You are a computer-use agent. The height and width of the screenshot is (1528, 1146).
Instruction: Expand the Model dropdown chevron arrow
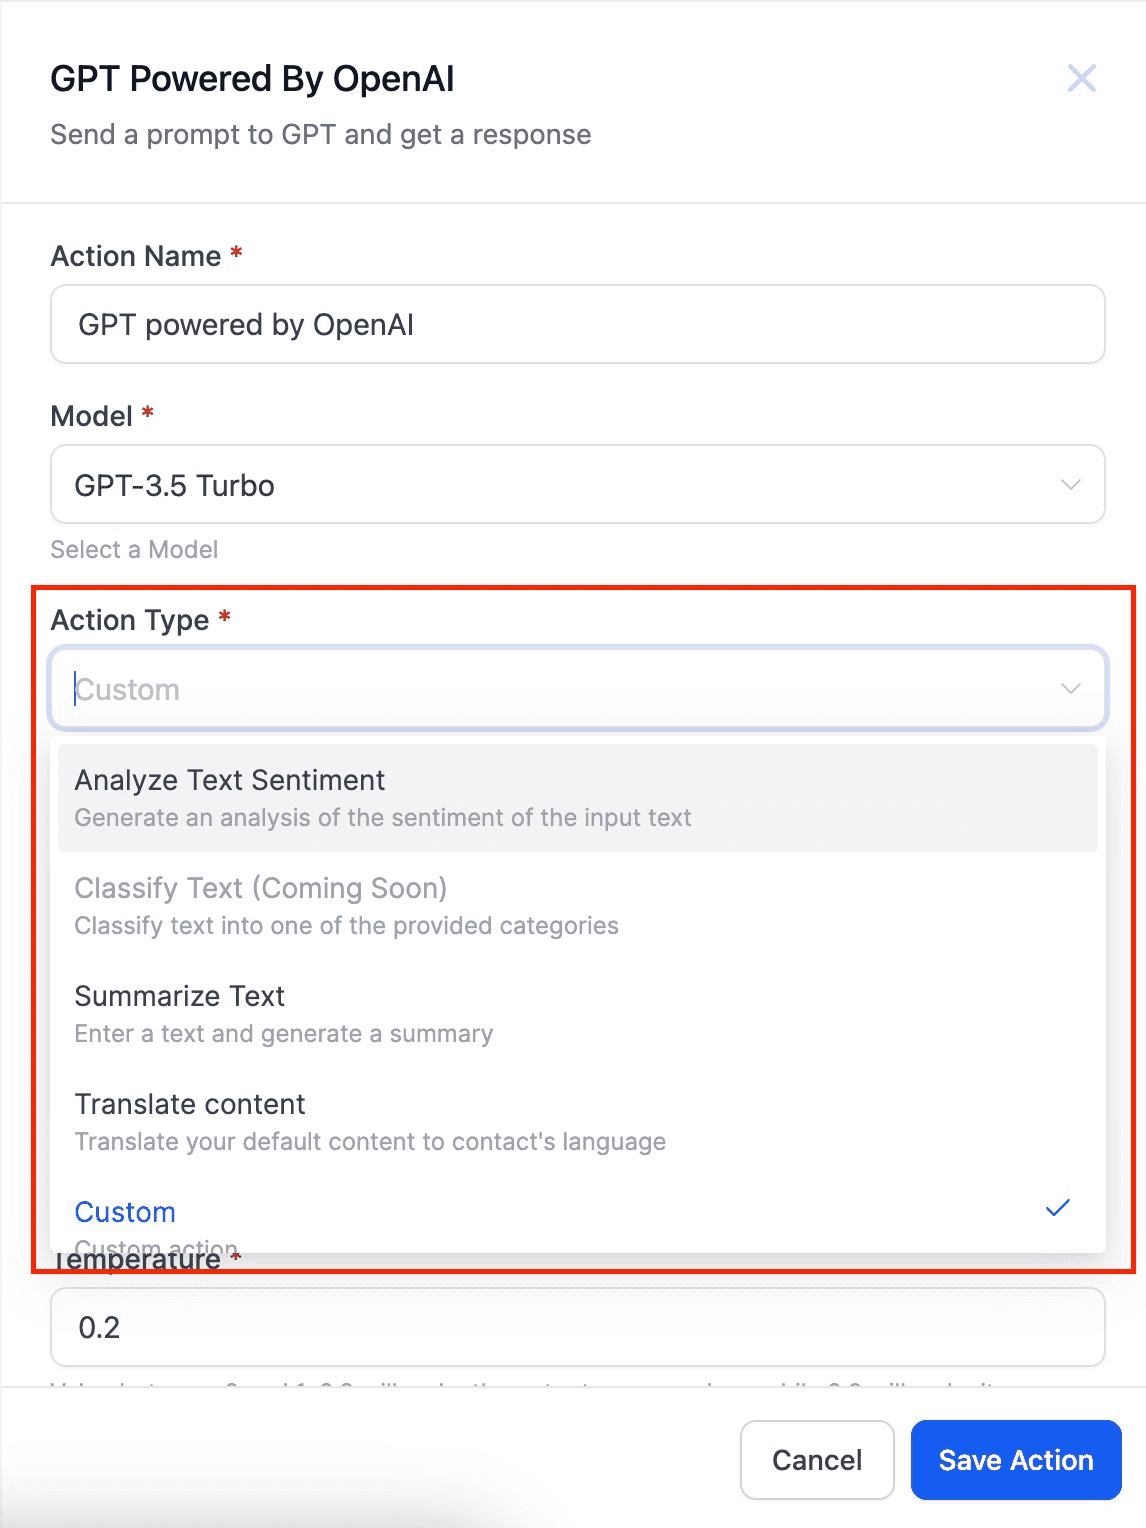click(1070, 485)
